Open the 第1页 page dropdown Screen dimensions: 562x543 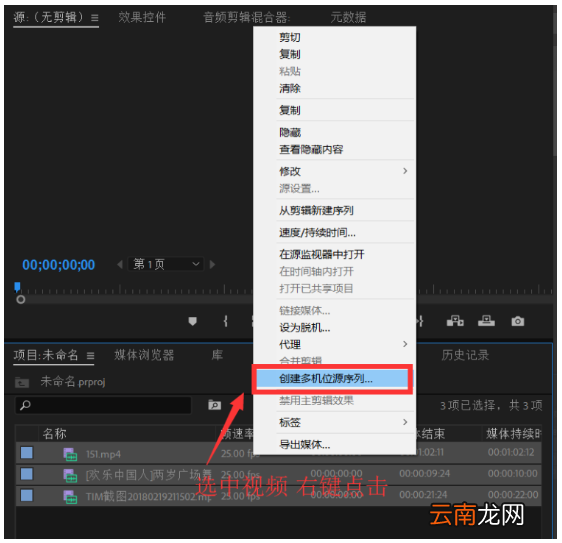coord(166,265)
